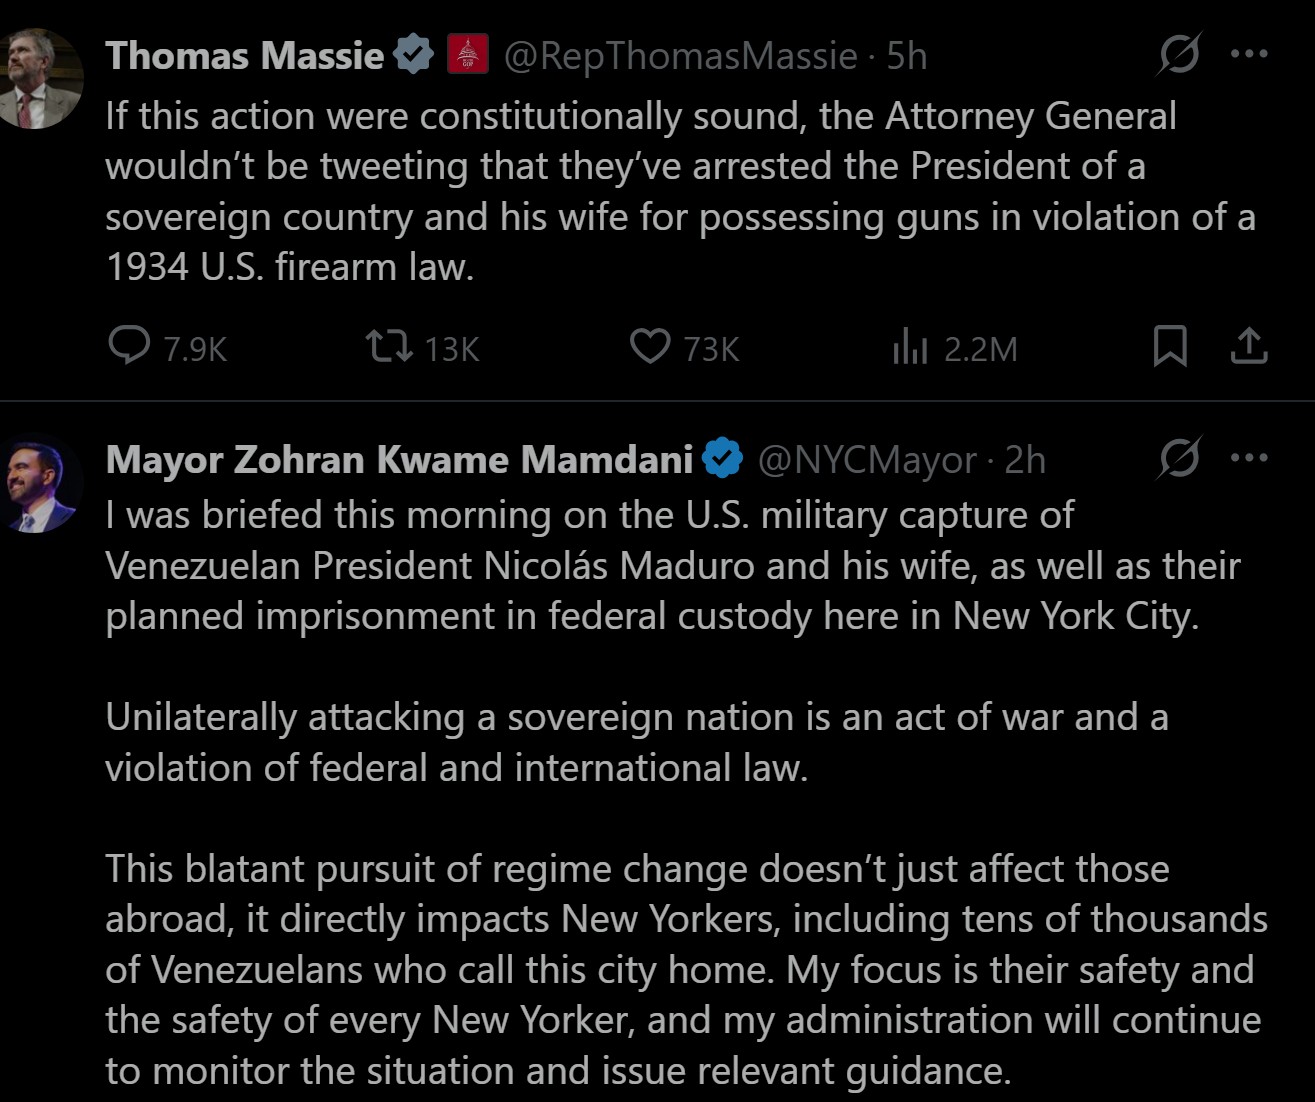Image resolution: width=1315 pixels, height=1102 pixels.
Task: Click the red affiliation badge beside Massie
Action: click(467, 55)
